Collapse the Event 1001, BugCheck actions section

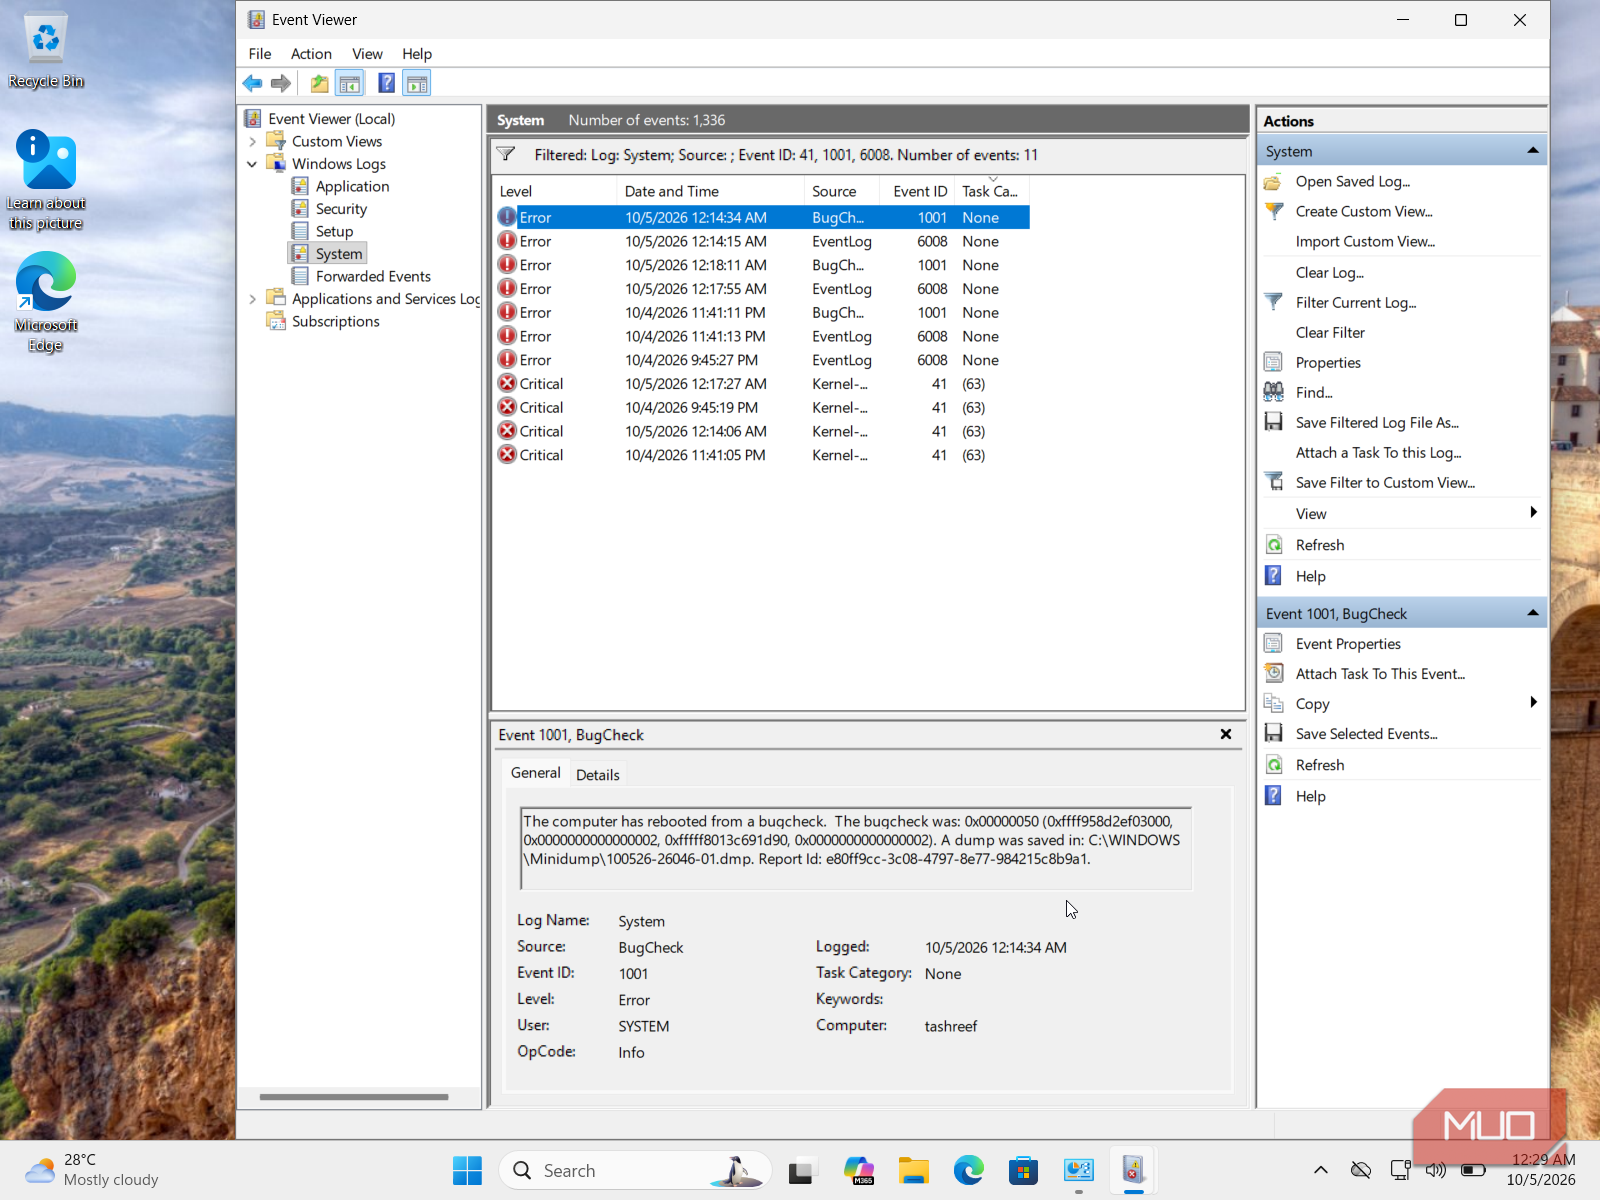[1533, 613]
